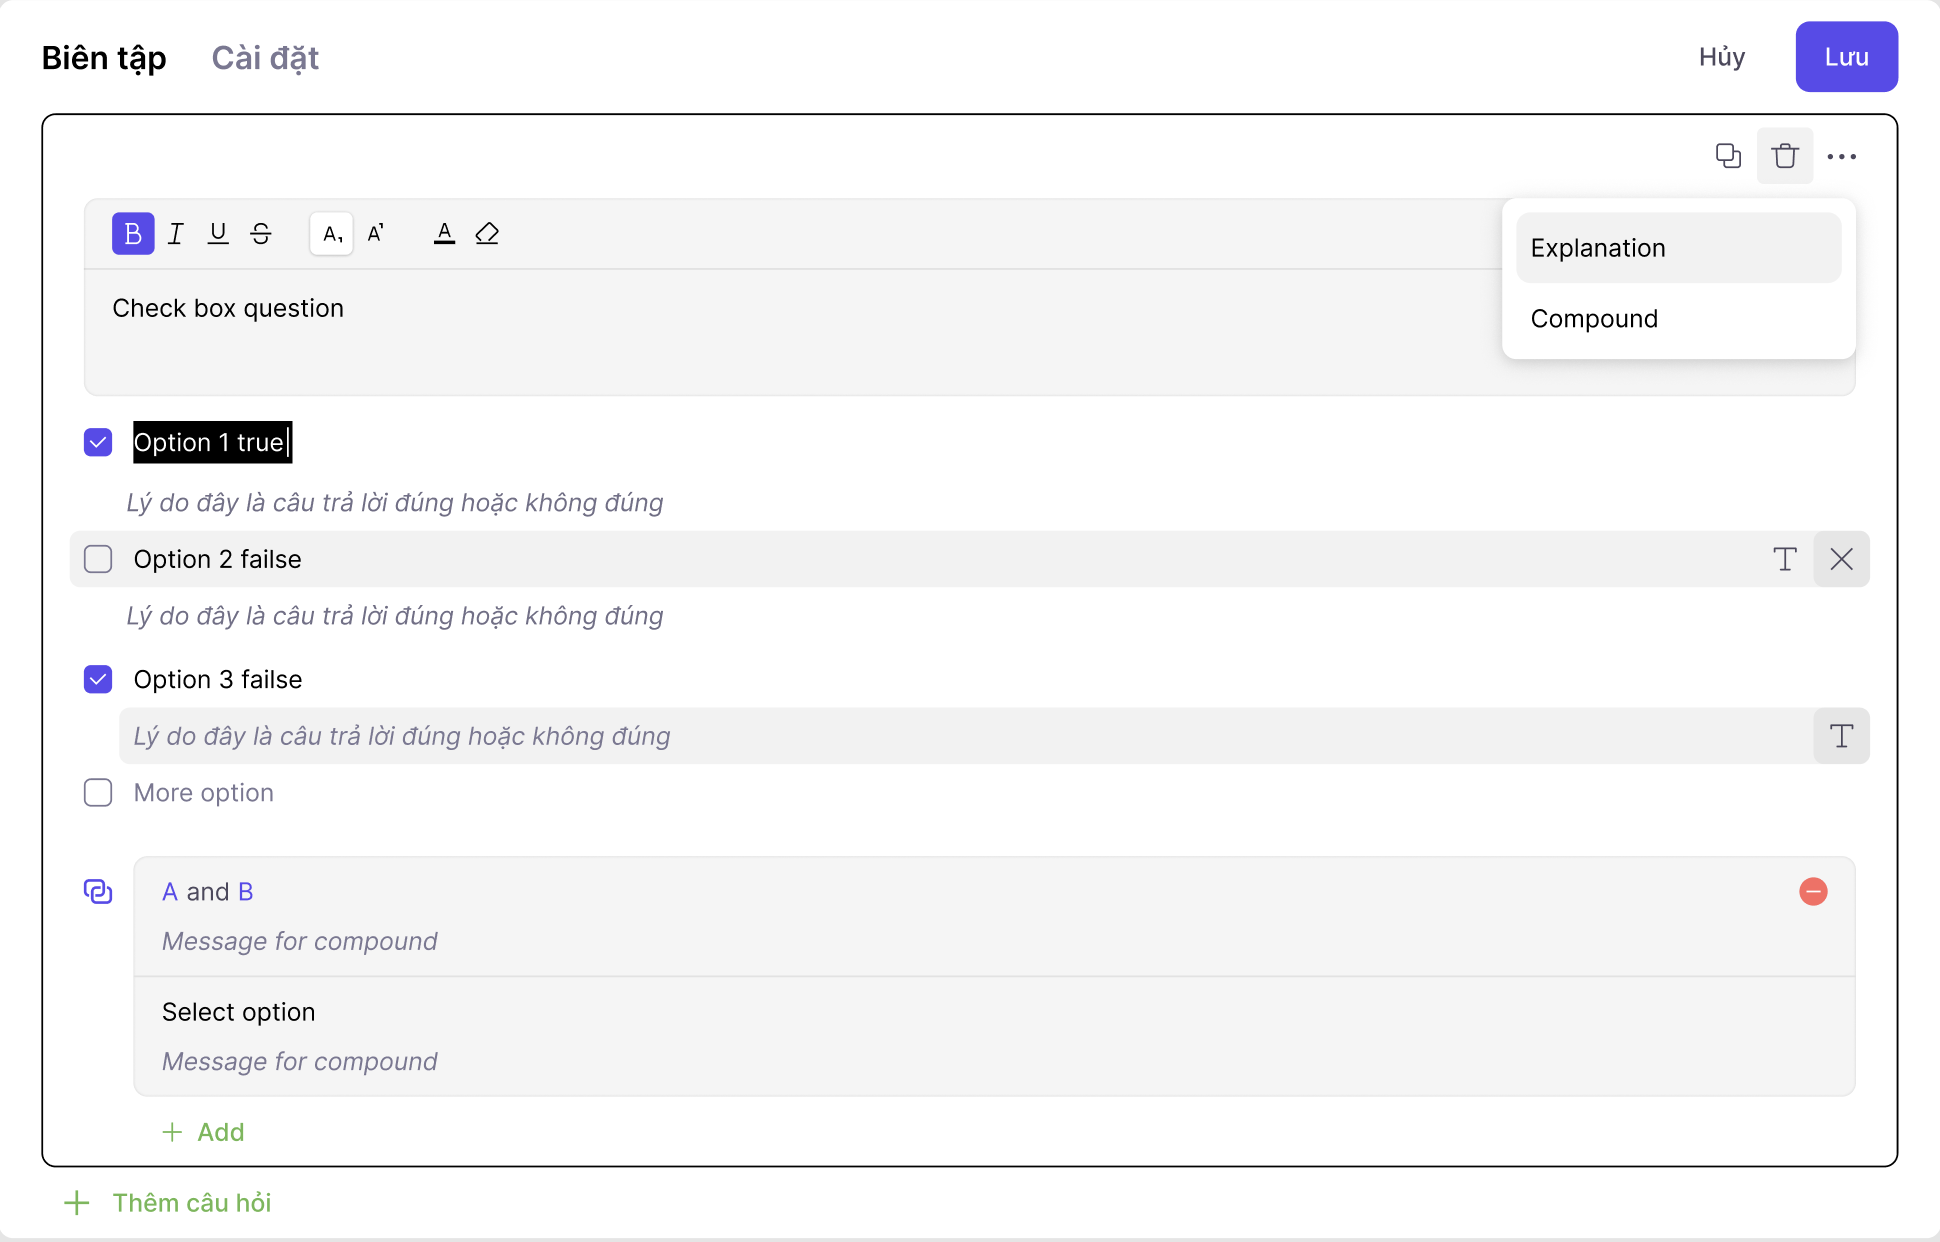Toggle subscript formatting
Viewport: 1940px width, 1242px height.
pos(332,234)
